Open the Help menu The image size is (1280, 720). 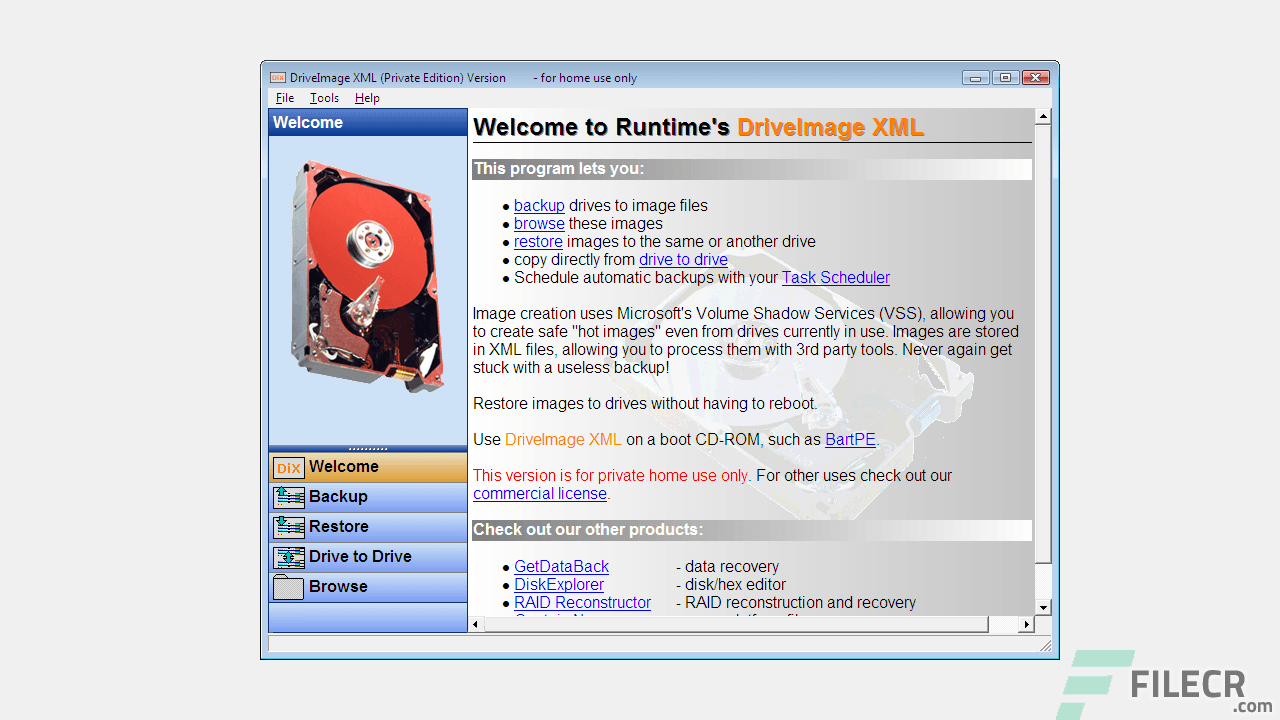click(x=367, y=97)
